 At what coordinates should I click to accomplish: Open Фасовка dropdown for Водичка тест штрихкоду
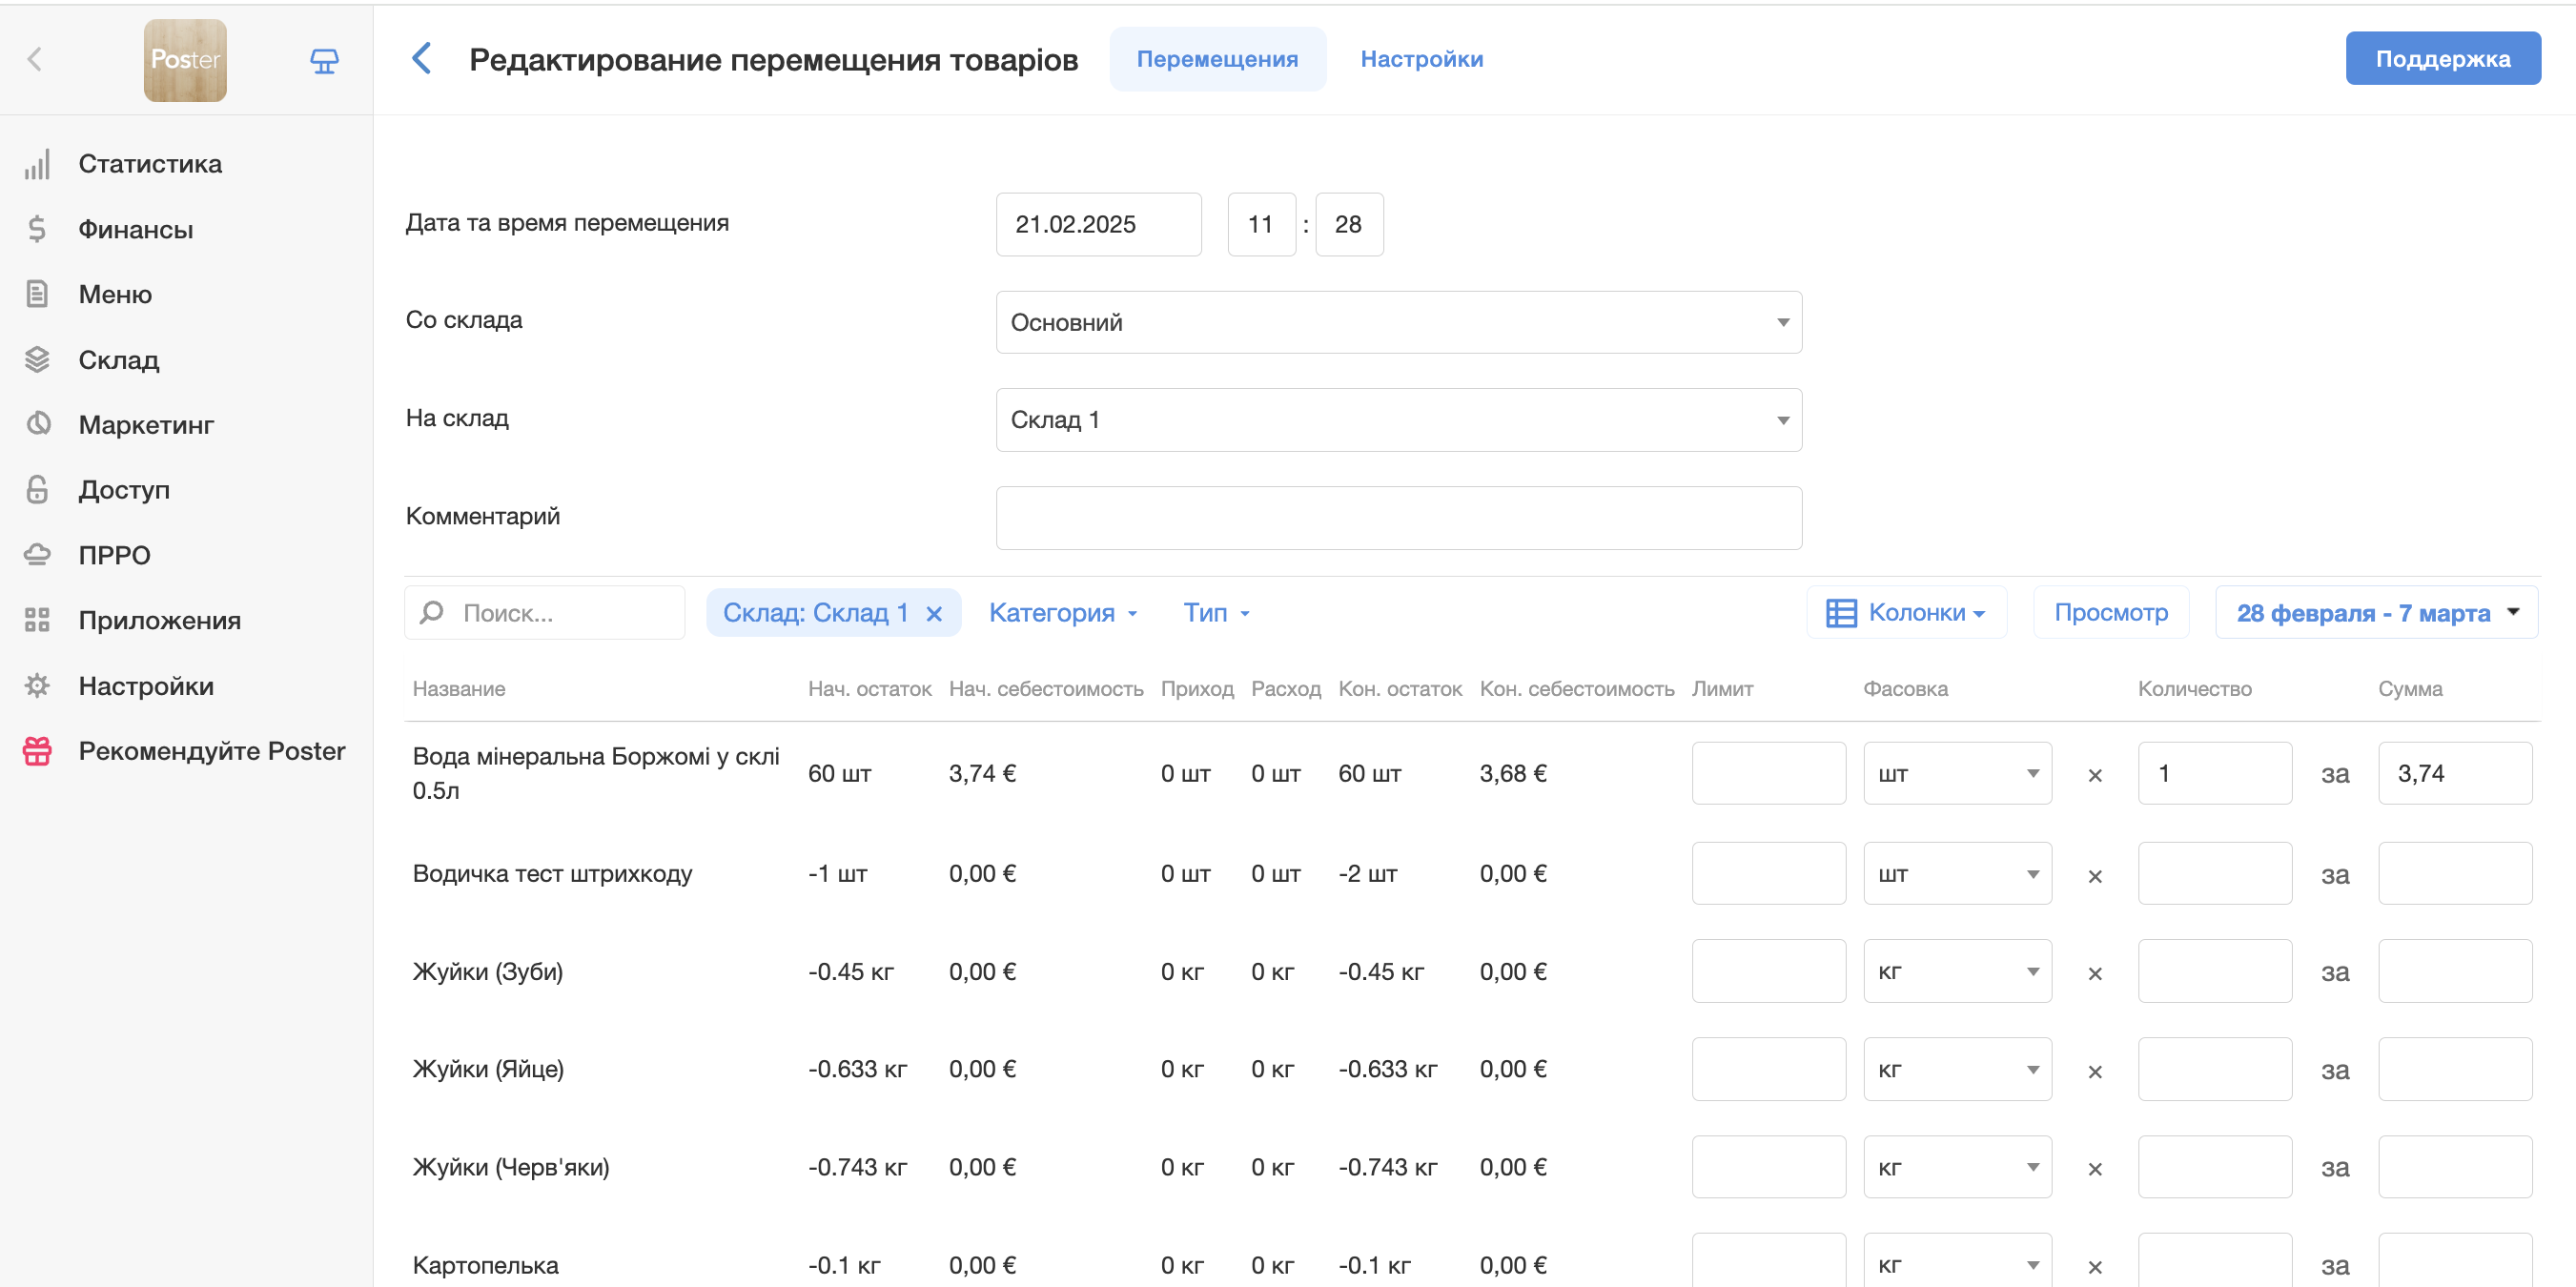(x=1957, y=873)
